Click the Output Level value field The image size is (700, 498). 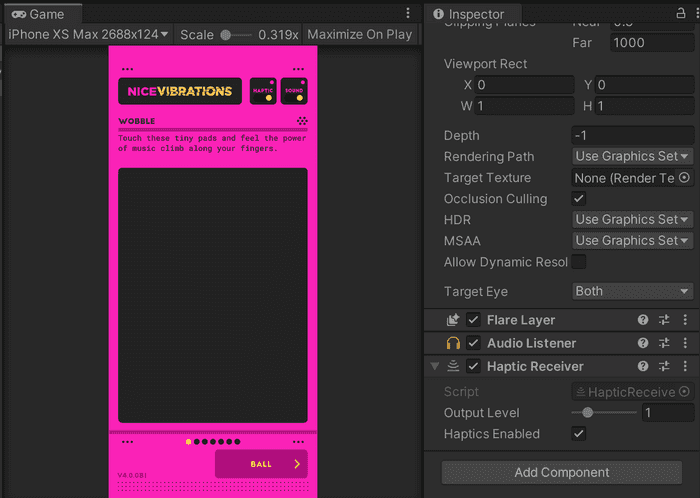tap(668, 412)
